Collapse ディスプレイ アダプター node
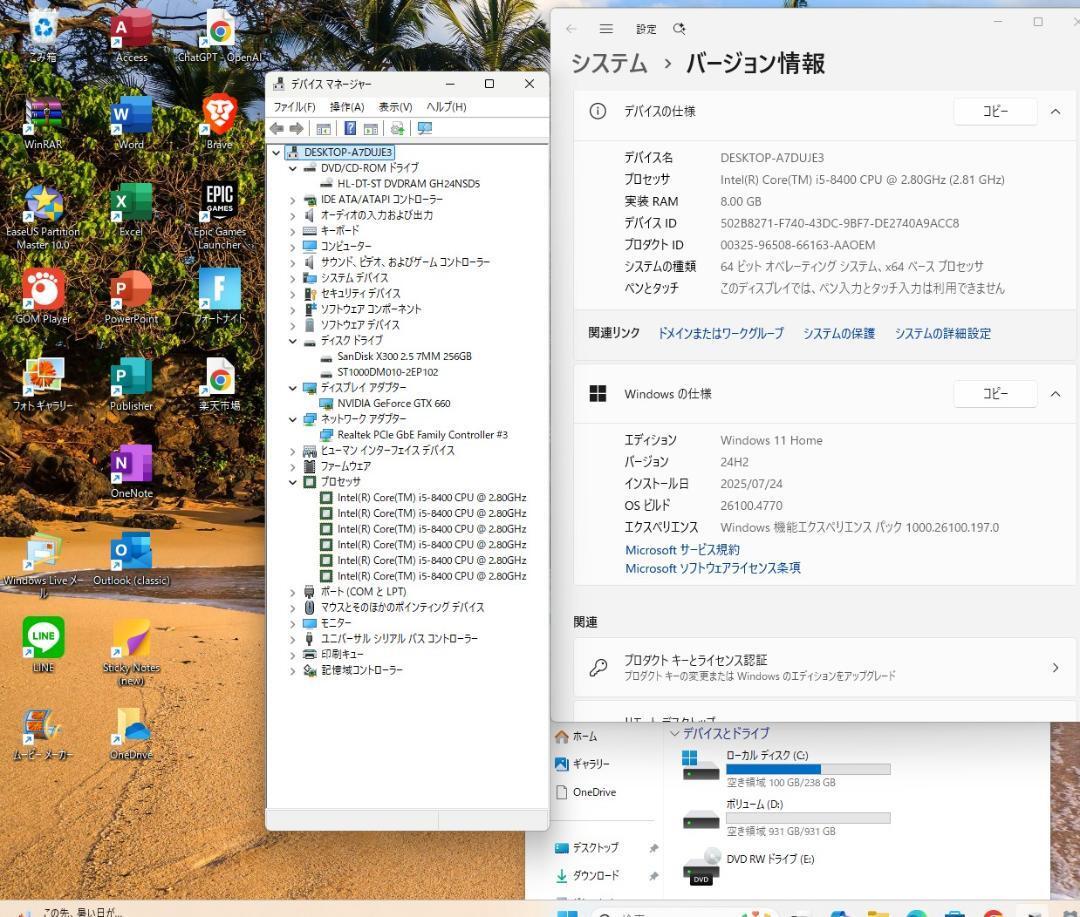 (x=292, y=388)
